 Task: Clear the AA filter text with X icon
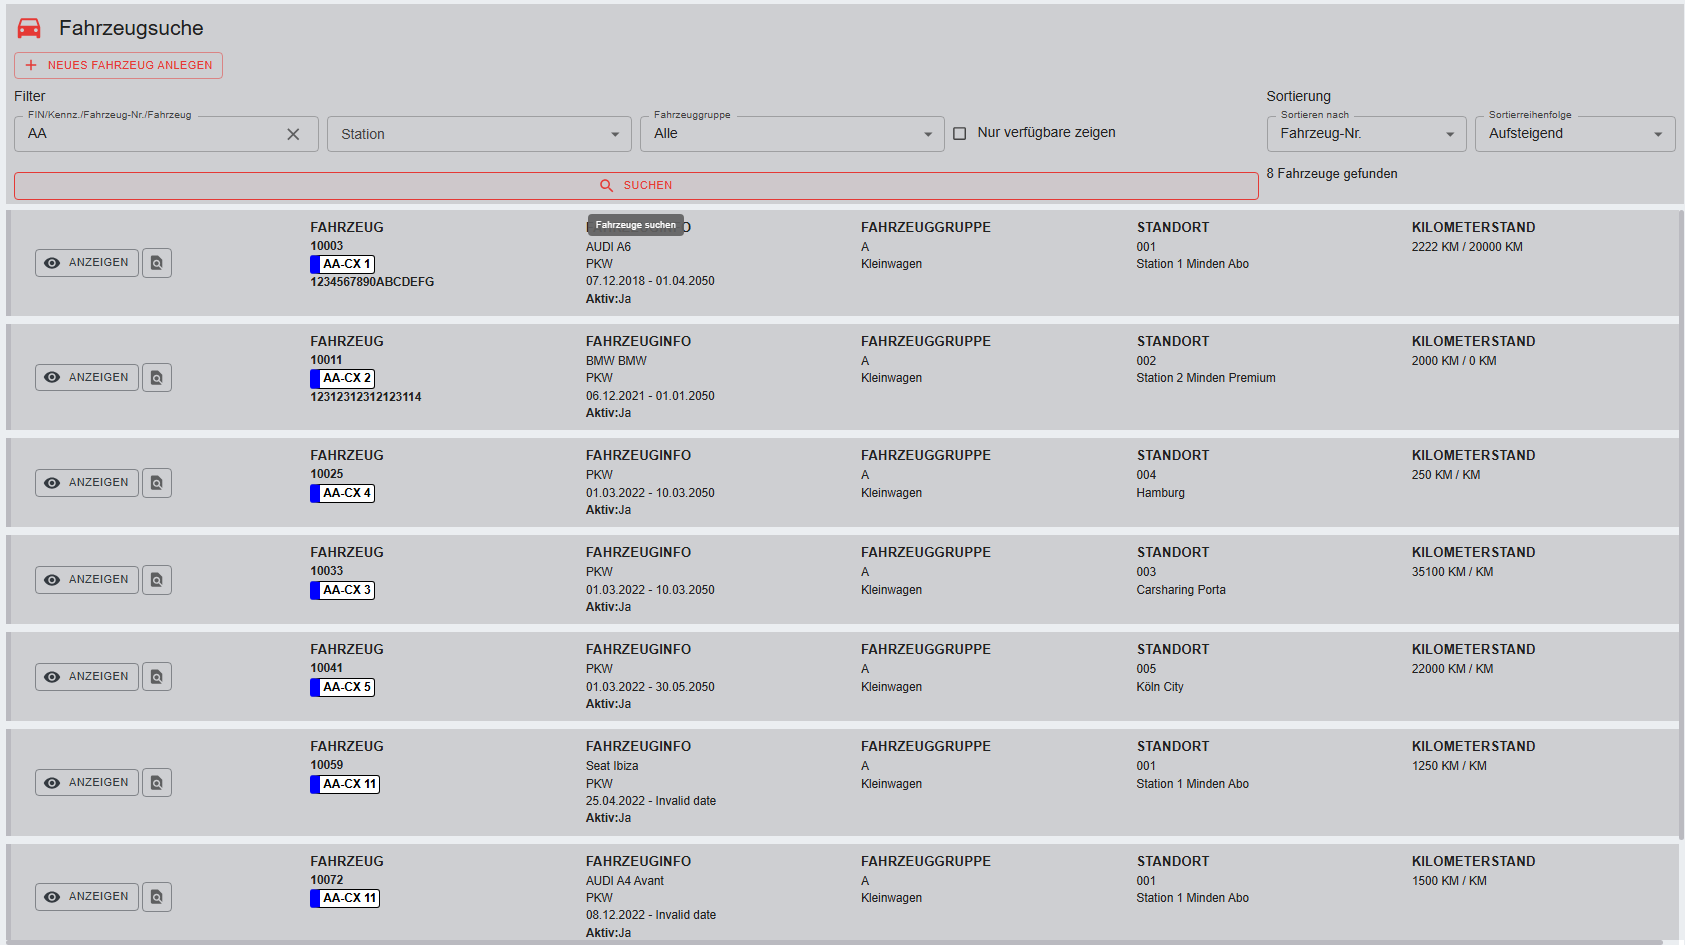point(293,134)
